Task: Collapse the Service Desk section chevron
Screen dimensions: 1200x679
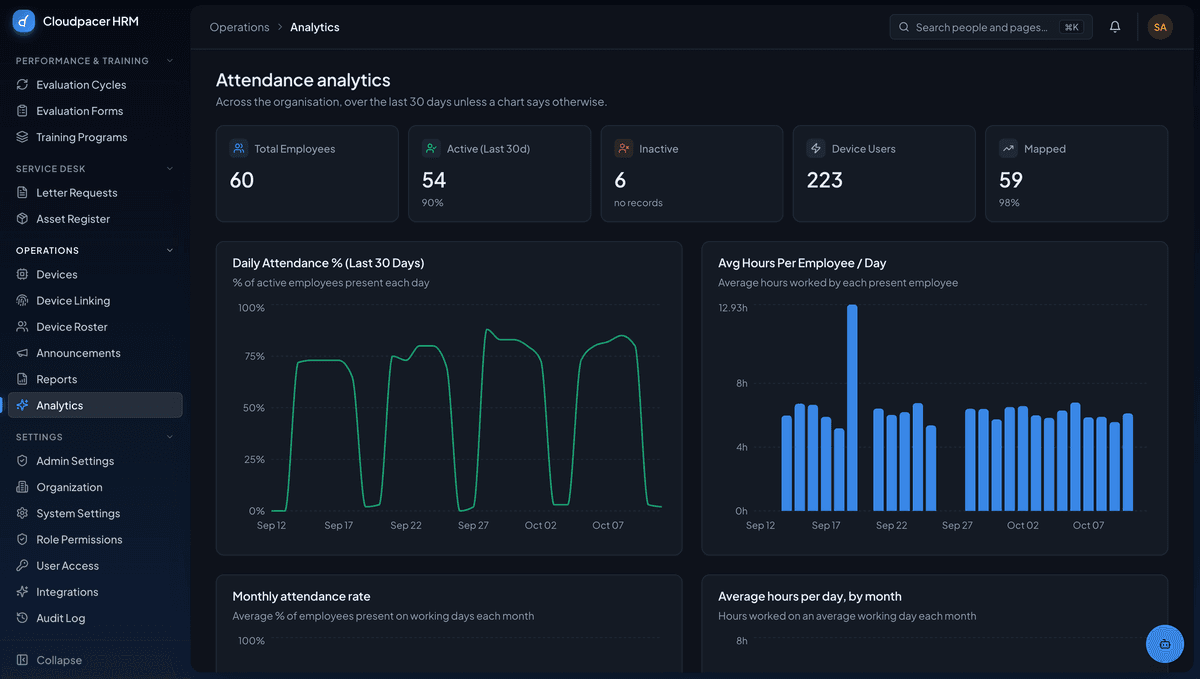Action: coord(170,169)
